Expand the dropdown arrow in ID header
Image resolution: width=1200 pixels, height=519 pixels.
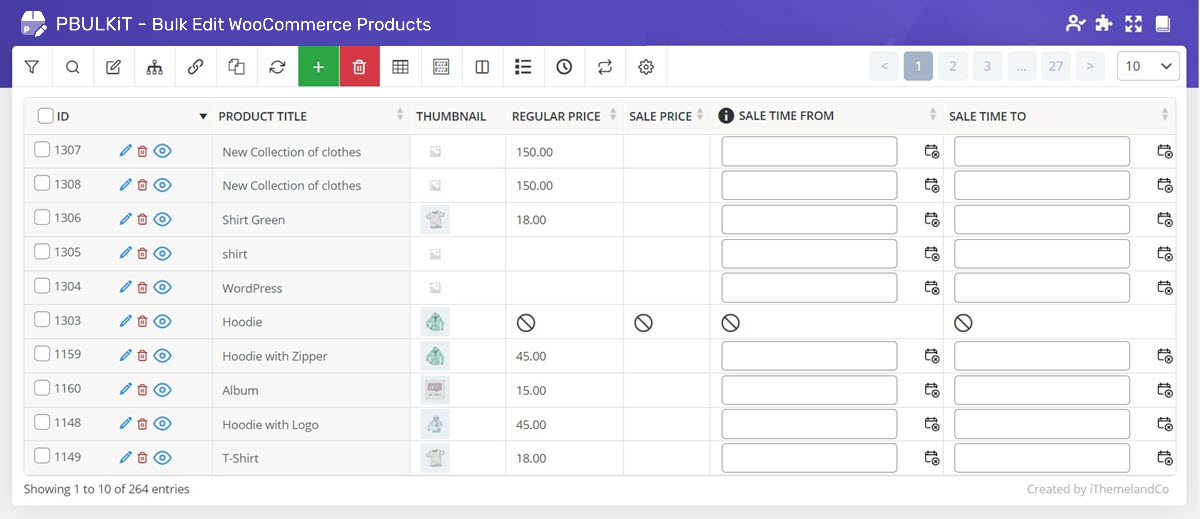(203, 117)
